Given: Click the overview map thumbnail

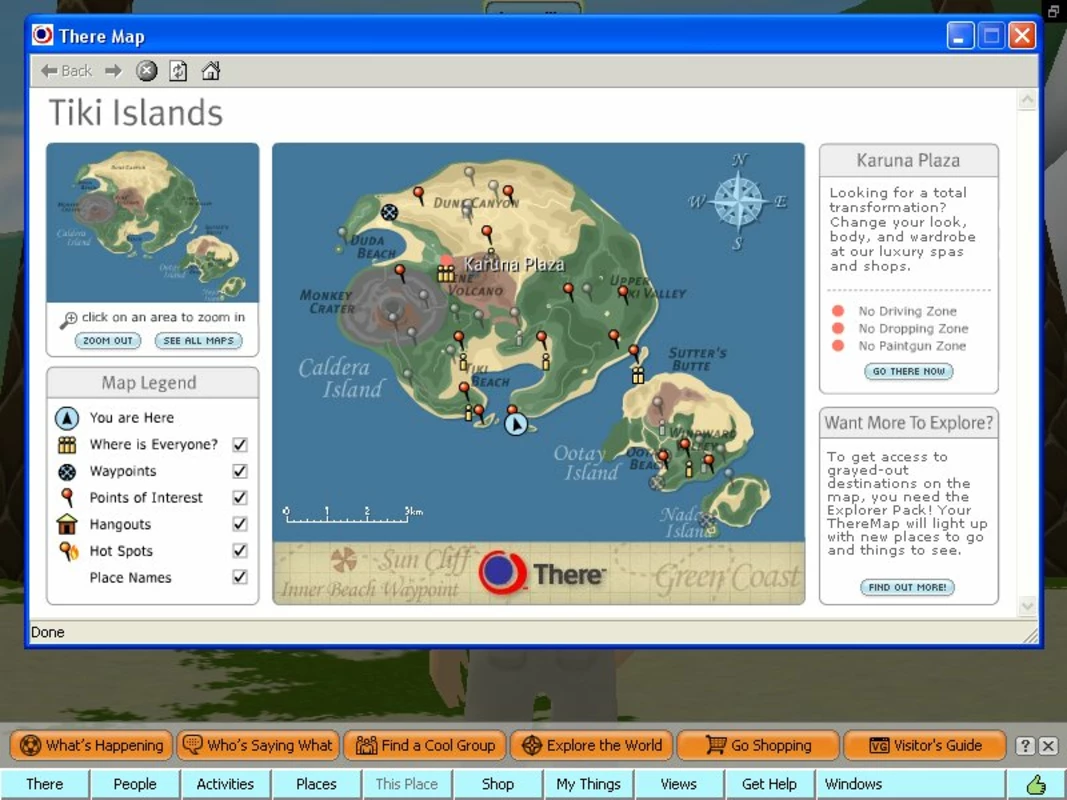Looking at the screenshot, I should click(152, 223).
